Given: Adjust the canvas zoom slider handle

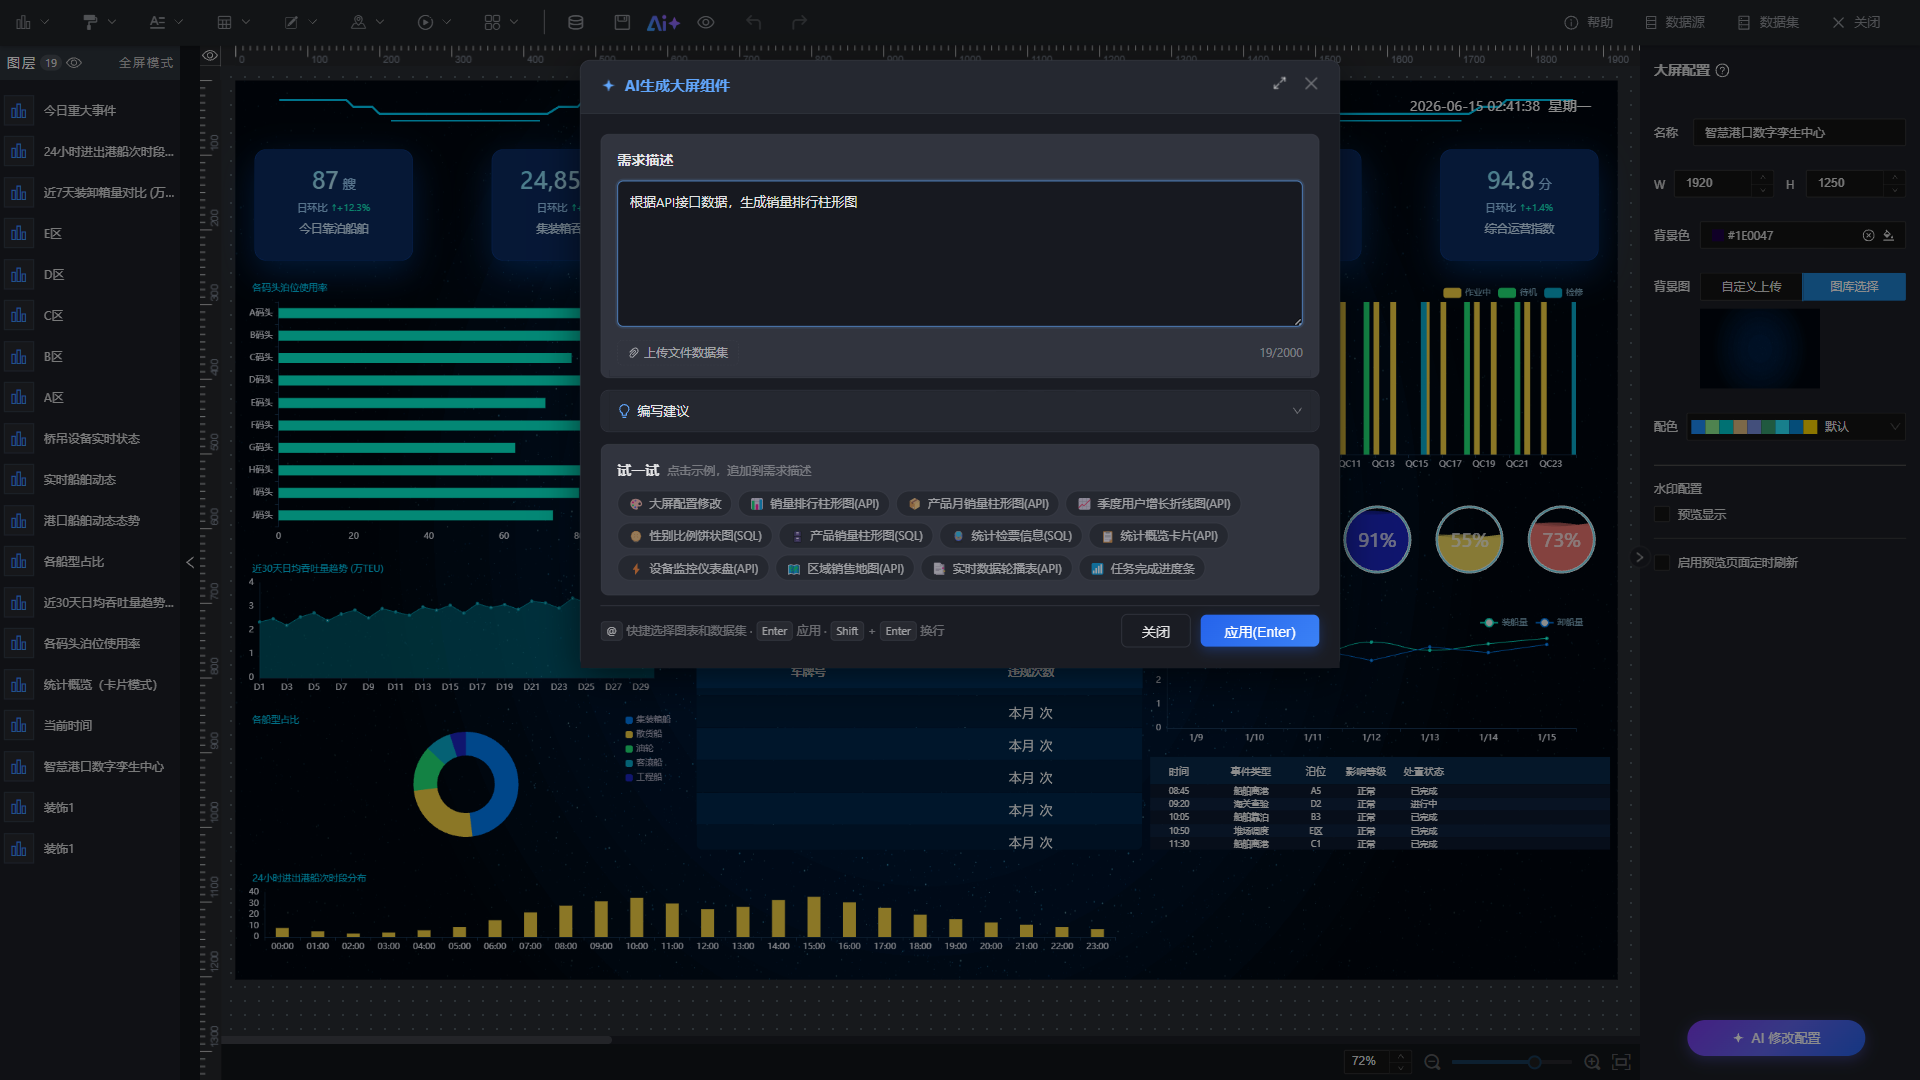Looking at the screenshot, I should pos(1534,1062).
